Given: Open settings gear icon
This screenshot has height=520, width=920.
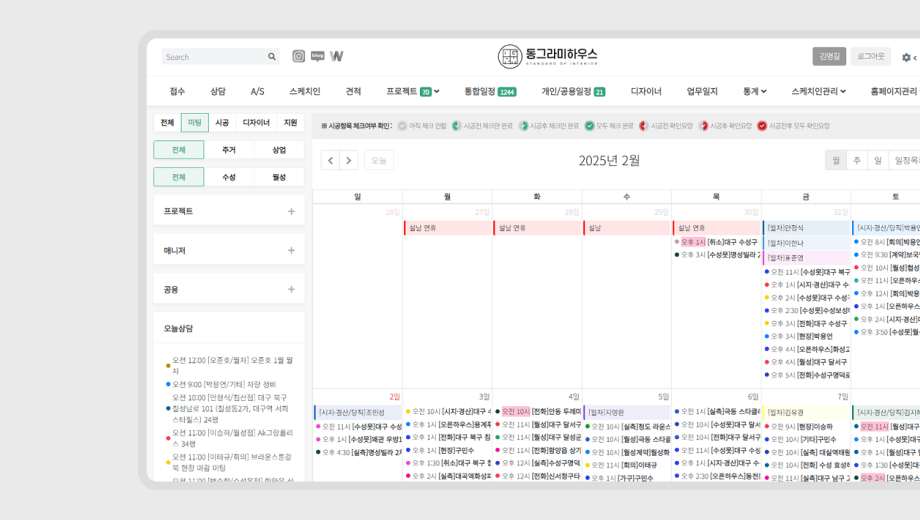Looking at the screenshot, I should click(907, 58).
